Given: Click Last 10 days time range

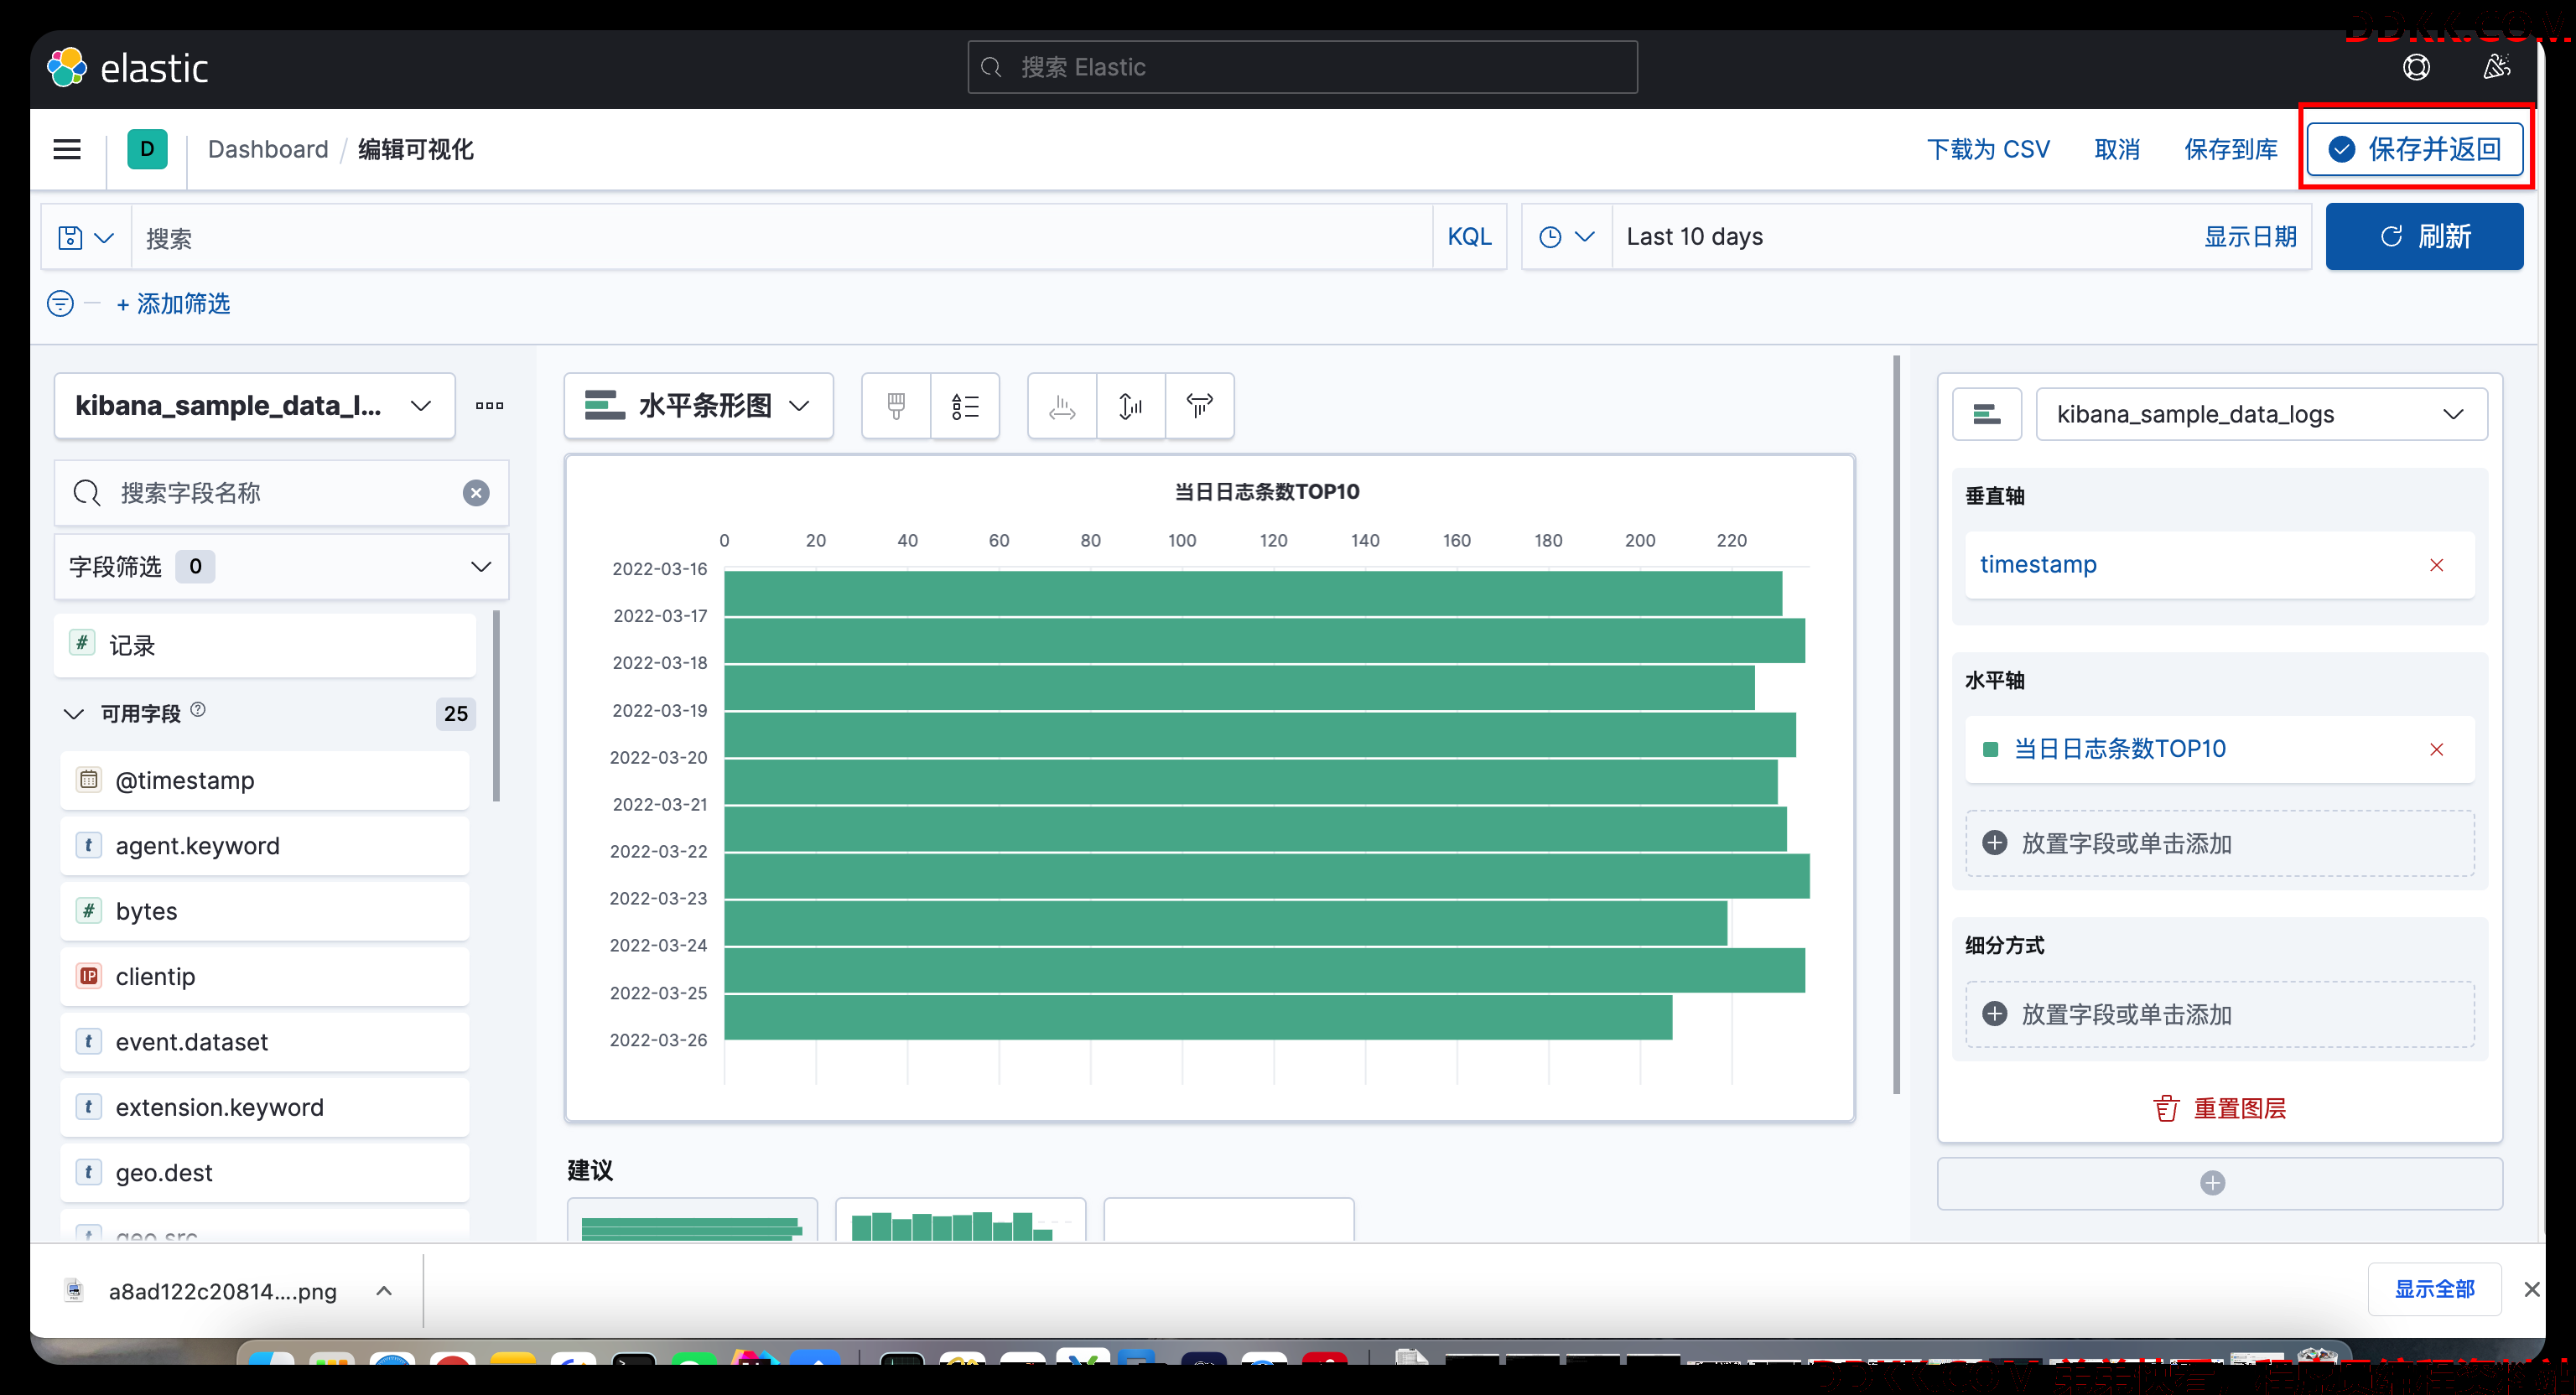Looking at the screenshot, I should pyautogui.click(x=1694, y=237).
